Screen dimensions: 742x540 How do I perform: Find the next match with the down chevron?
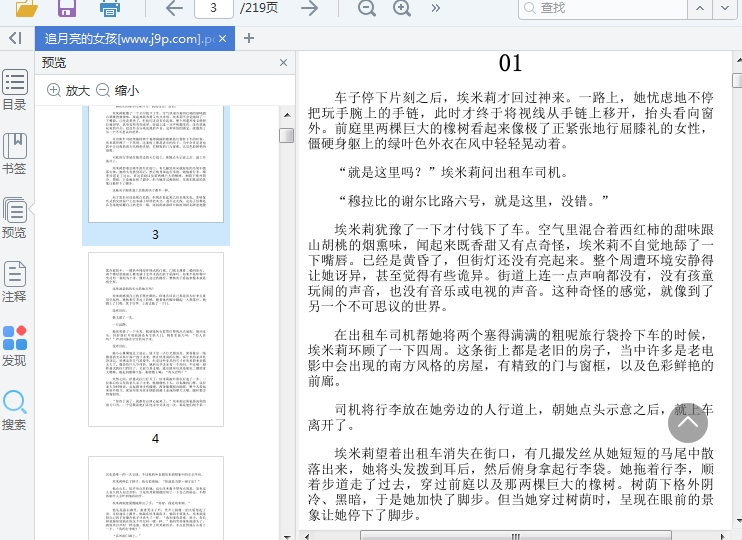[725, 8]
